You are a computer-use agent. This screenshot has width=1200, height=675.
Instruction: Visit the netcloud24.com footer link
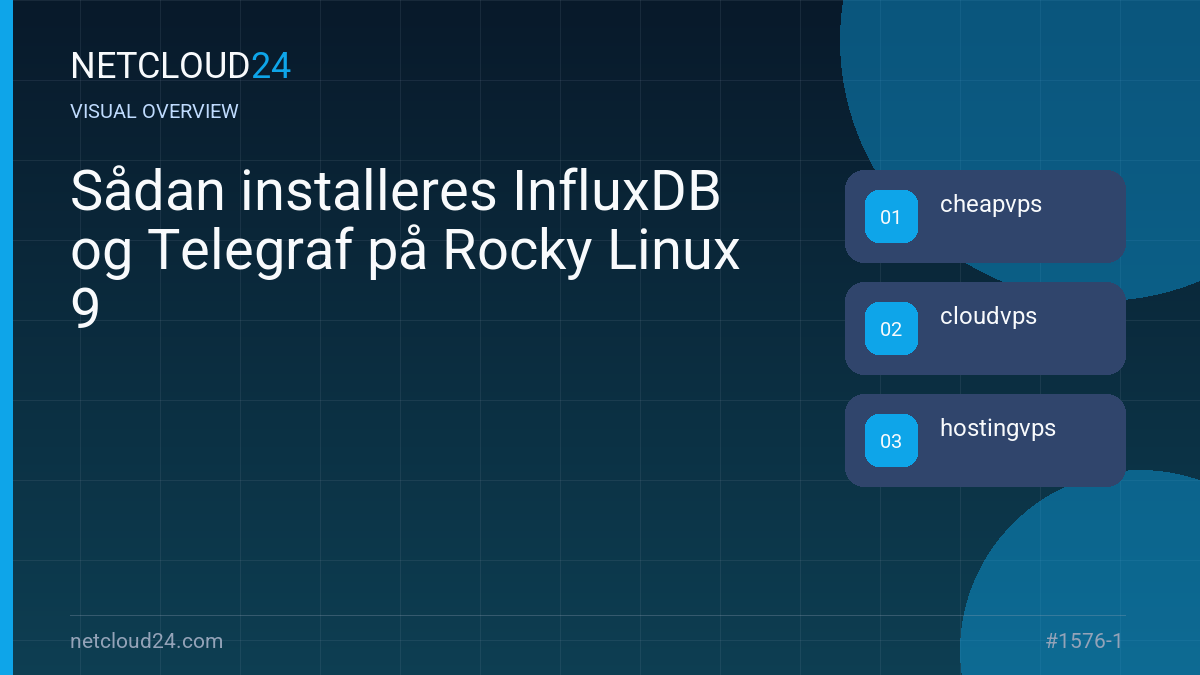tap(147, 641)
